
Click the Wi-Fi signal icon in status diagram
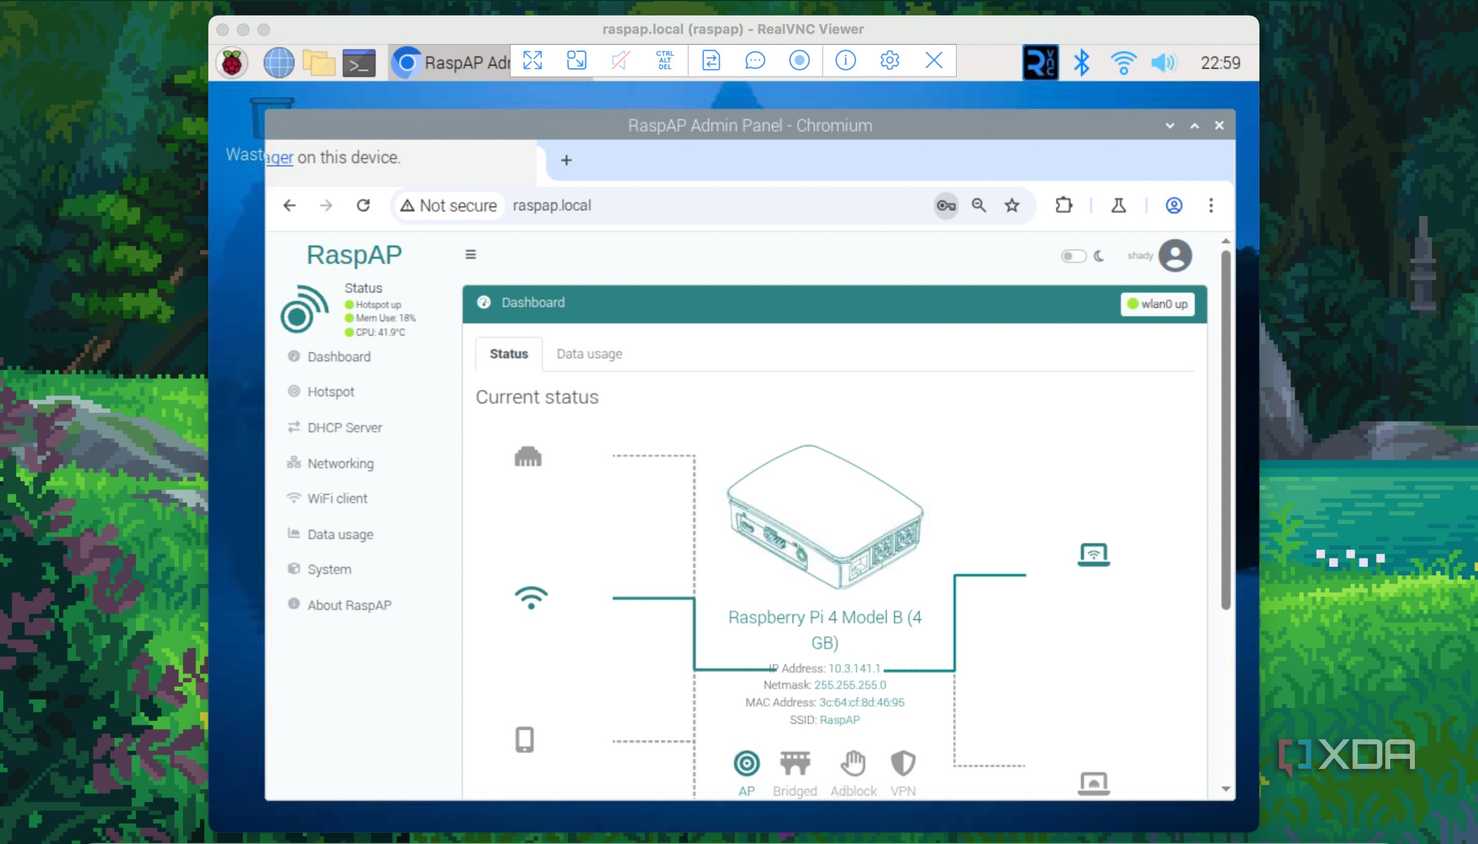click(x=531, y=598)
